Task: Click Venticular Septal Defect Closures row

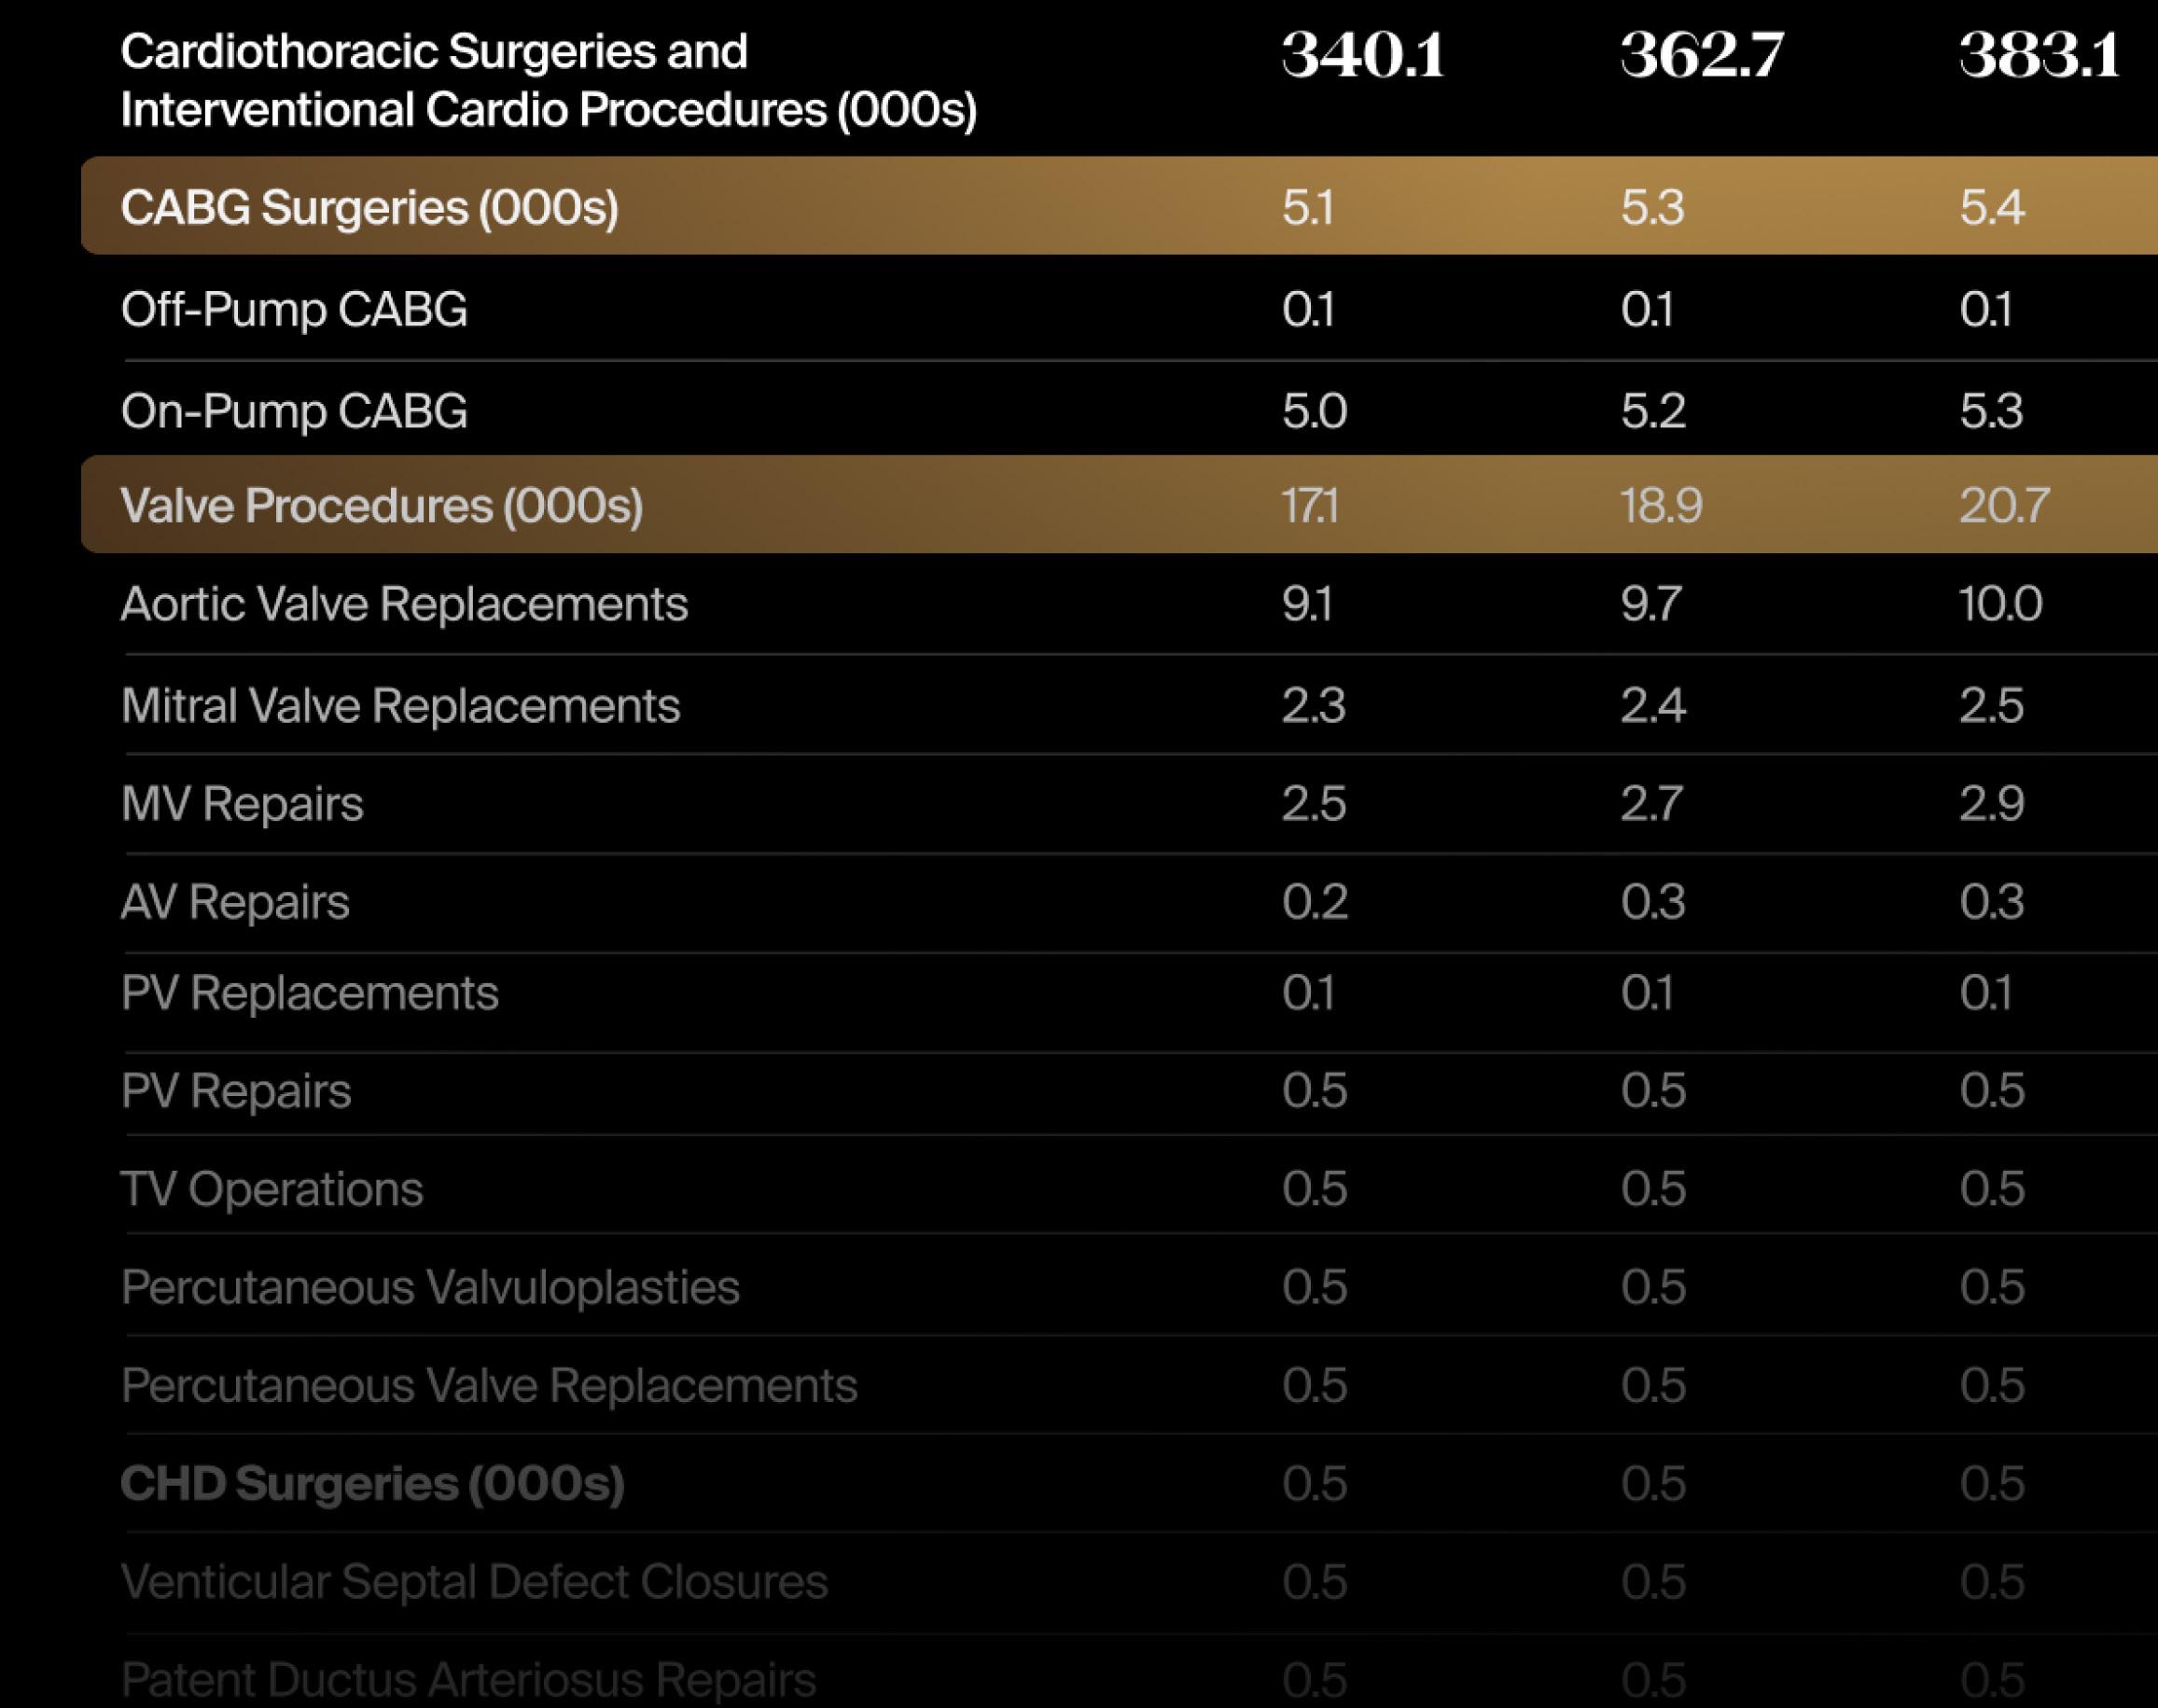Action: point(474,1582)
